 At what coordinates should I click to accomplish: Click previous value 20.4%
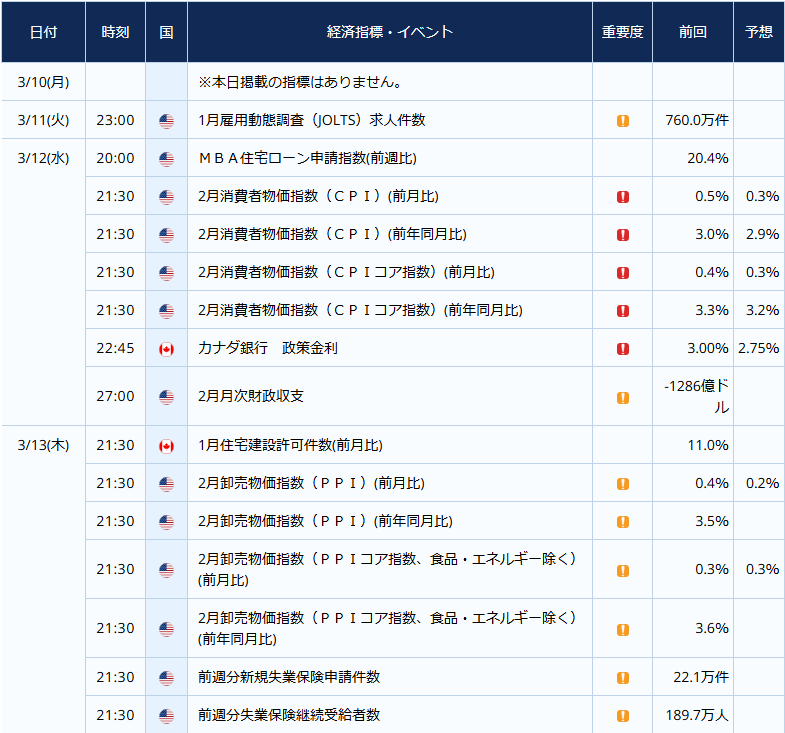tap(708, 158)
